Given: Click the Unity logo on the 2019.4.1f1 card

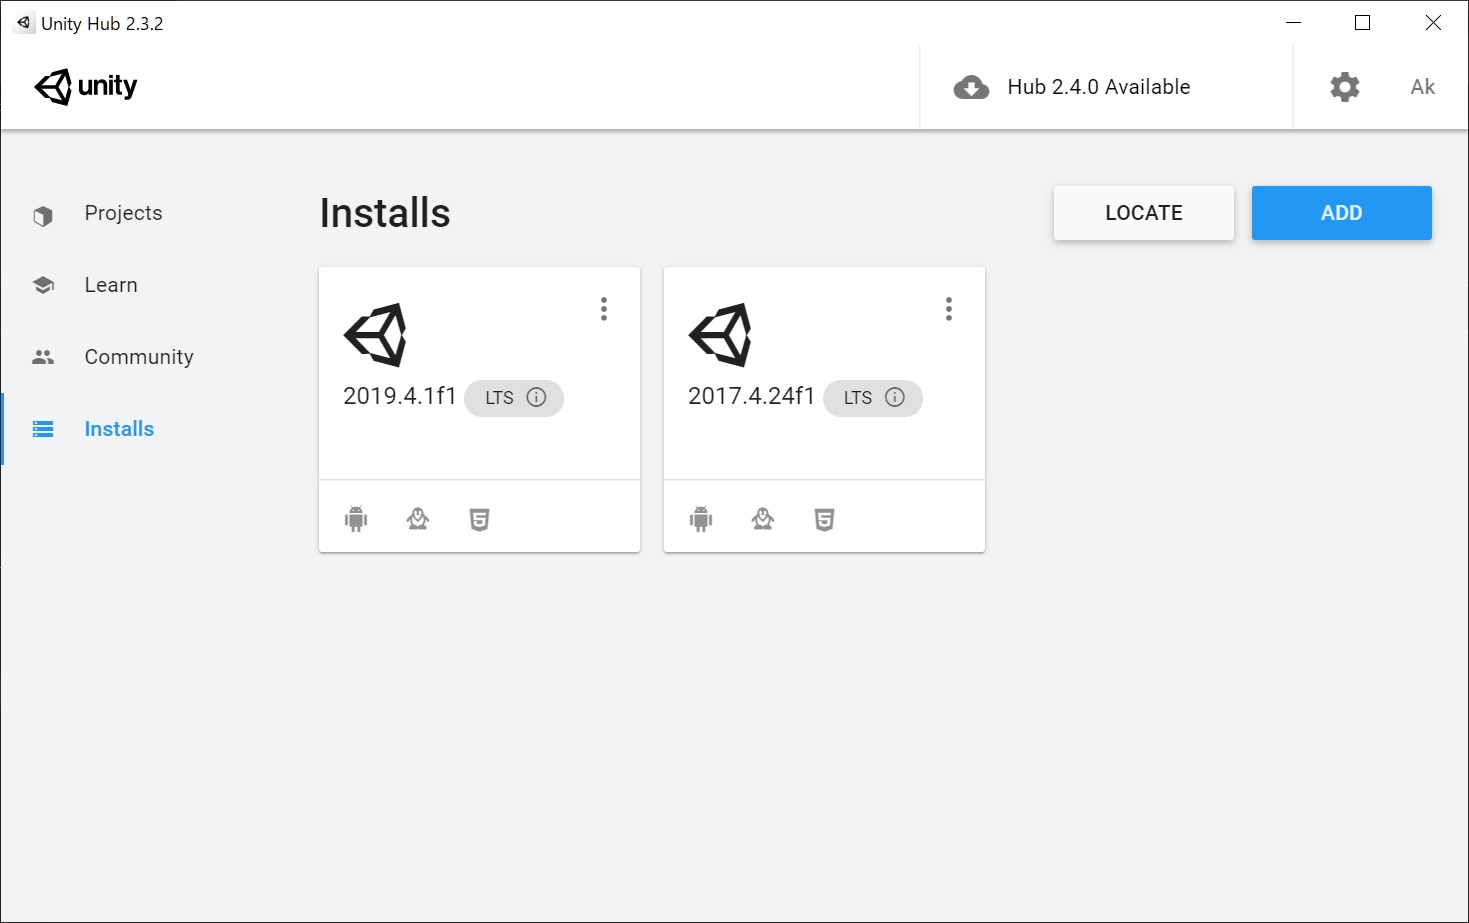Looking at the screenshot, I should [375, 335].
